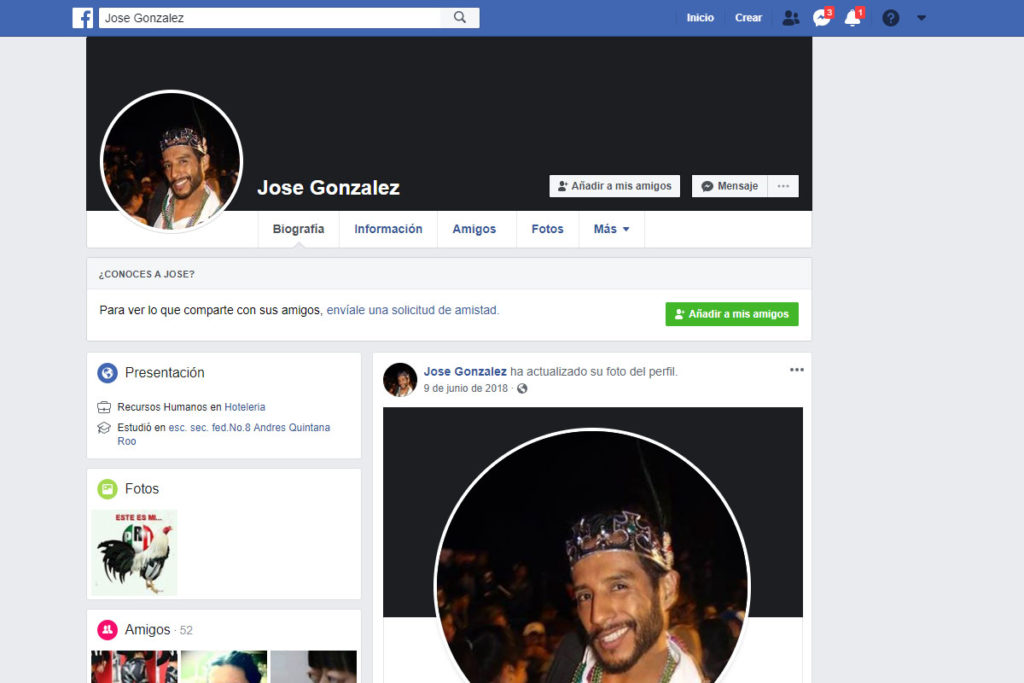This screenshot has height=683, width=1024.
Task: Click the Jose Gonzalez name on the cover
Action: (x=328, y=188)
